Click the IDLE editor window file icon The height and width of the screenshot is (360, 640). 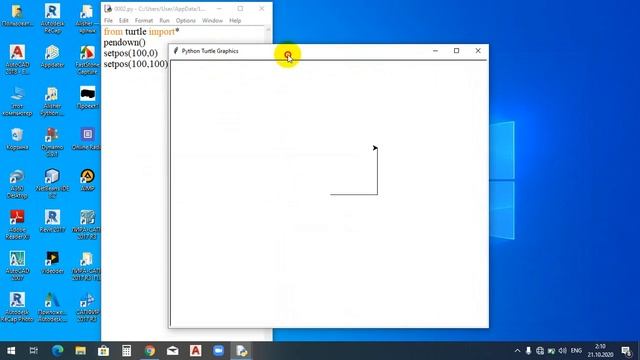tap(108, 9)
